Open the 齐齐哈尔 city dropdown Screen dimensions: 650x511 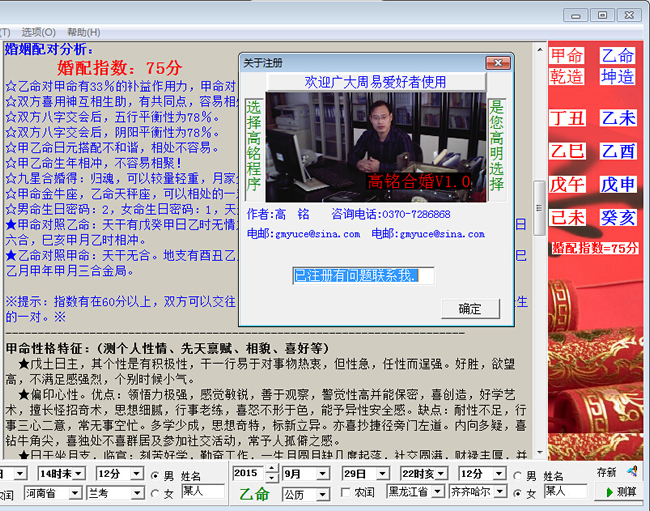pyautogui.click(x=500, y=493)
